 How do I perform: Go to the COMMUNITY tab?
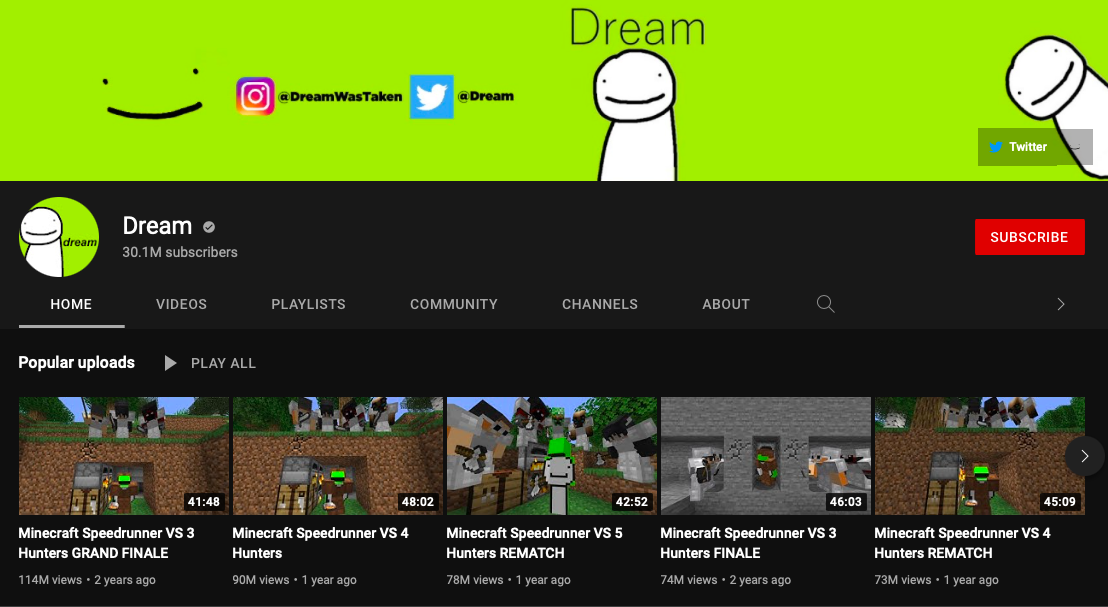[x=454, y=304]
